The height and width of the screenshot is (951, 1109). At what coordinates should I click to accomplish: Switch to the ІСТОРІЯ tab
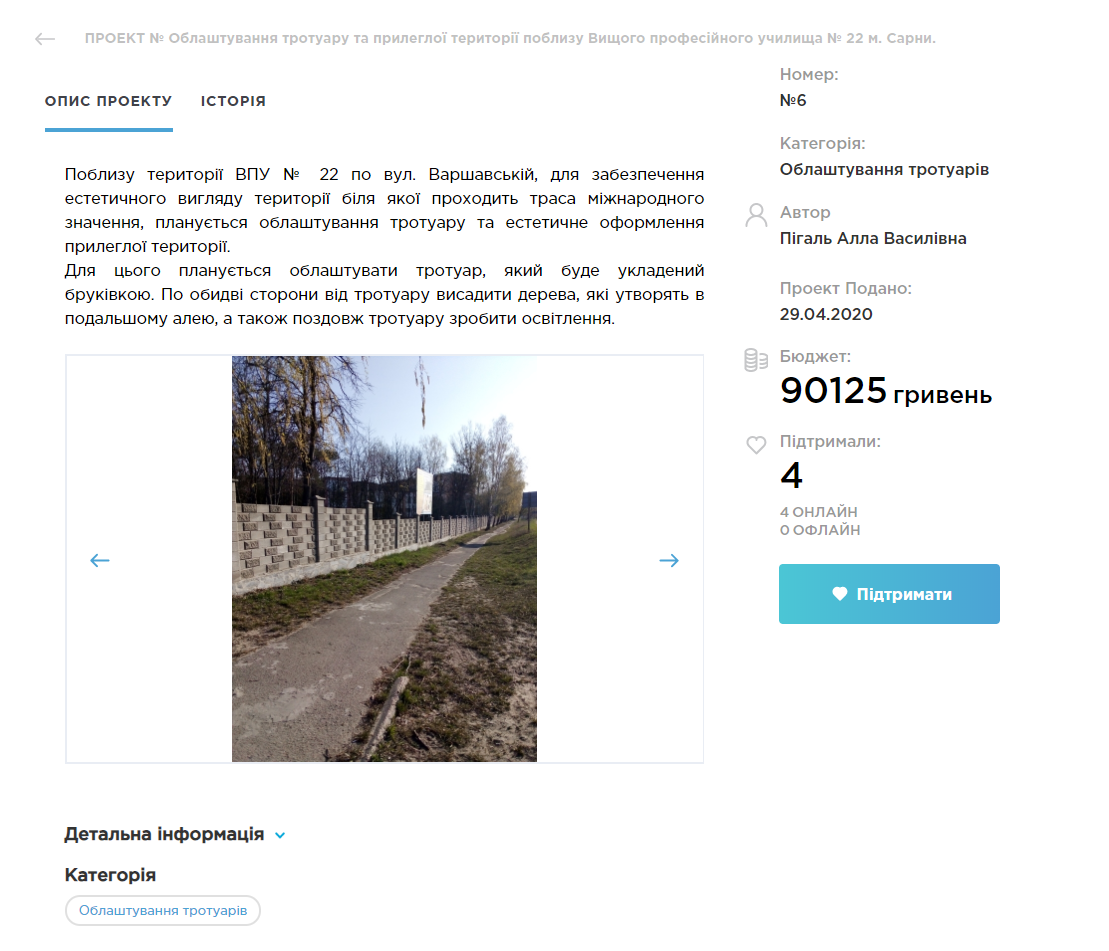tap(233, 101)
